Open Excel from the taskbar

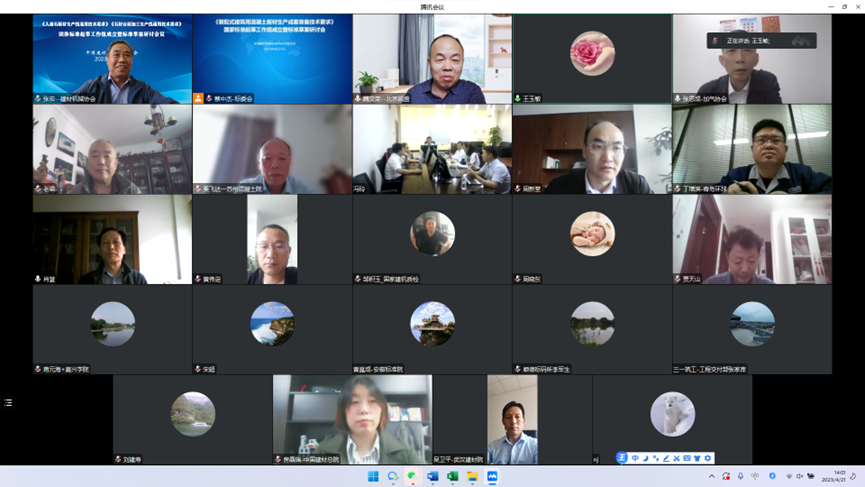tap(452, 477)
